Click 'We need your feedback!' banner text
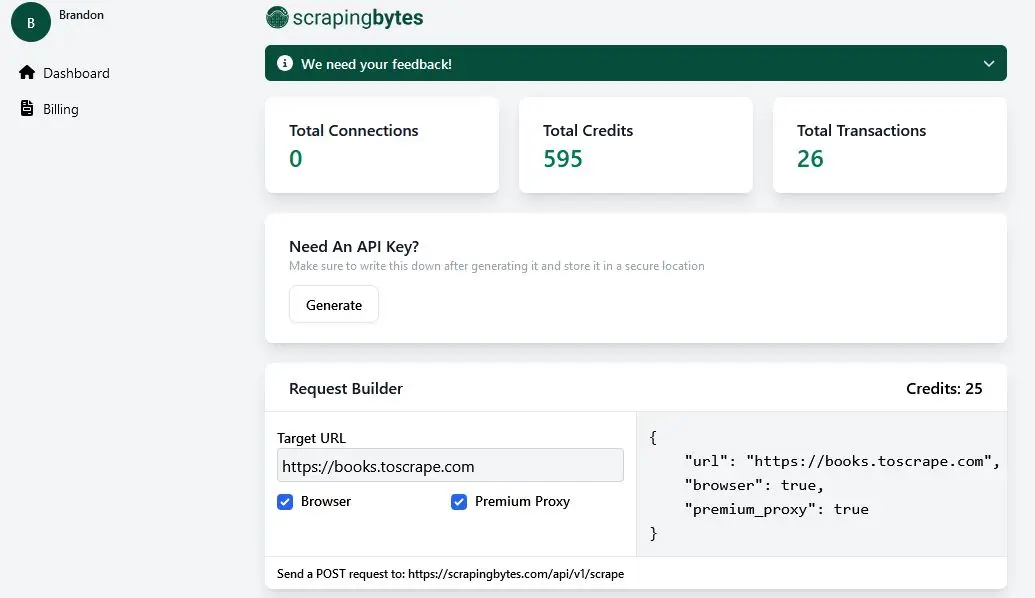Image resolution: width=1035 pixels, height=598 pixels. point(376,64)
